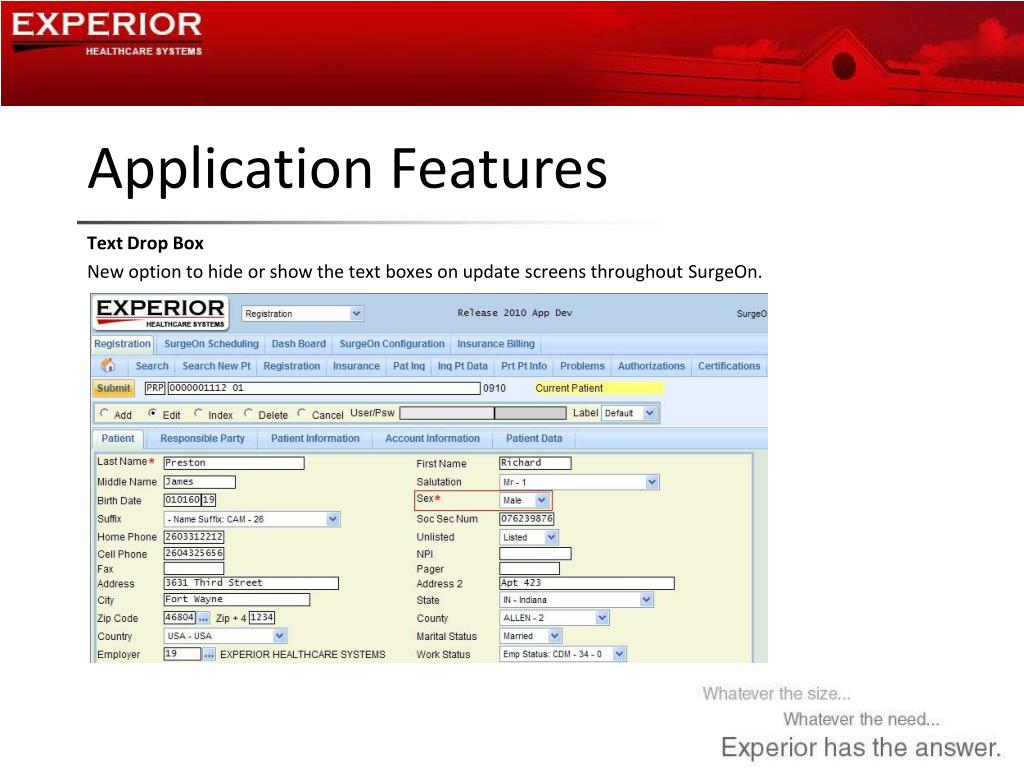The image size is (1024, 768).
Task: Click the empty NPI field
Action: tap(536, 554)
